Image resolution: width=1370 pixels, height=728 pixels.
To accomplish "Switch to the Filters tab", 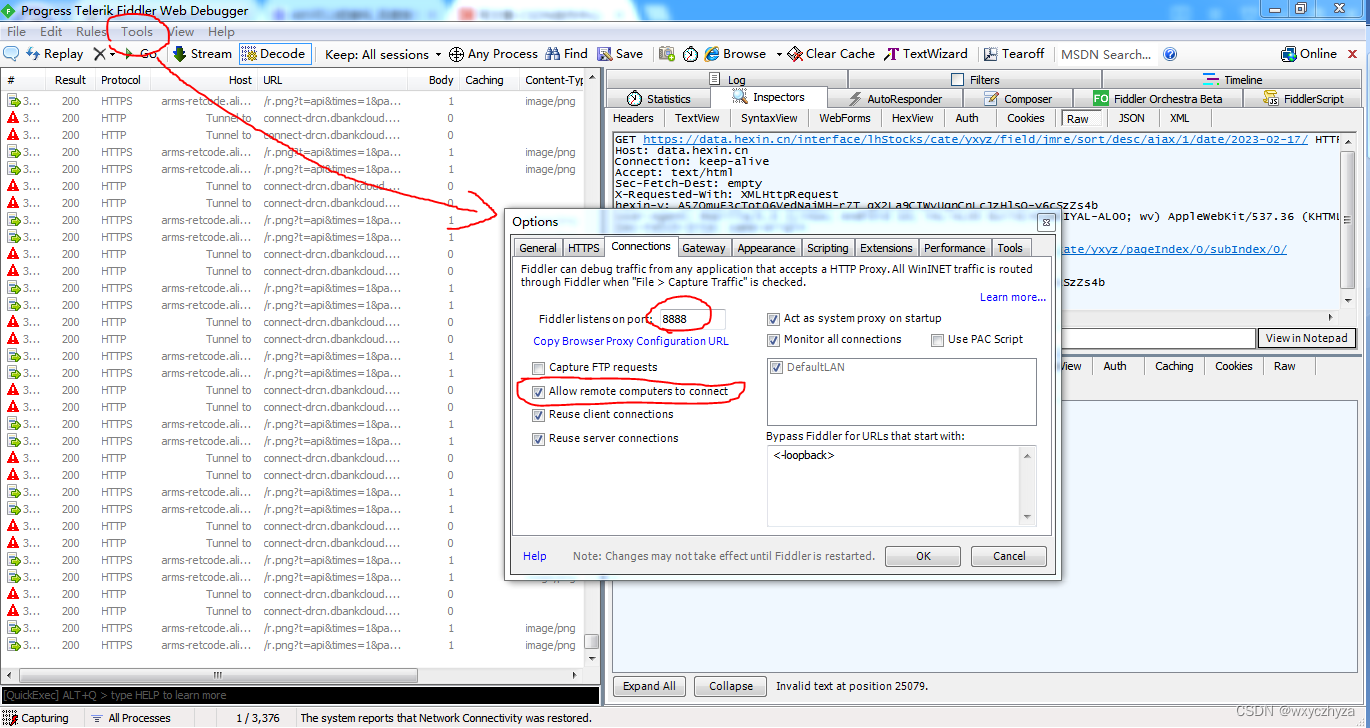I will click(975, 79).
